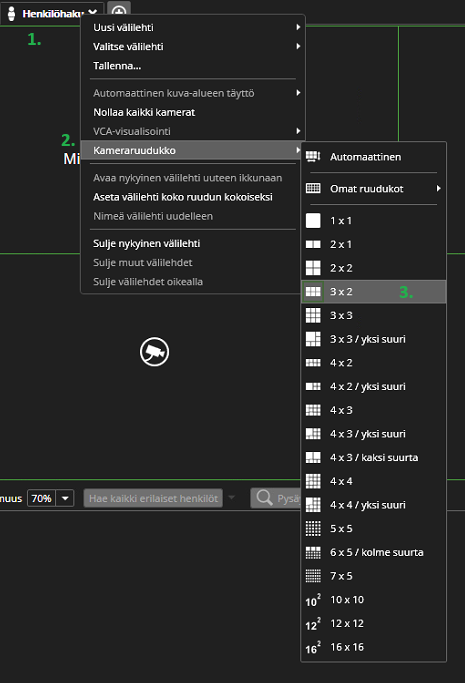Image resolution: width=465 pixels, height=683 pixels.
Task: Expand the Valitse välilehti submenu
Action: [298, 46]
